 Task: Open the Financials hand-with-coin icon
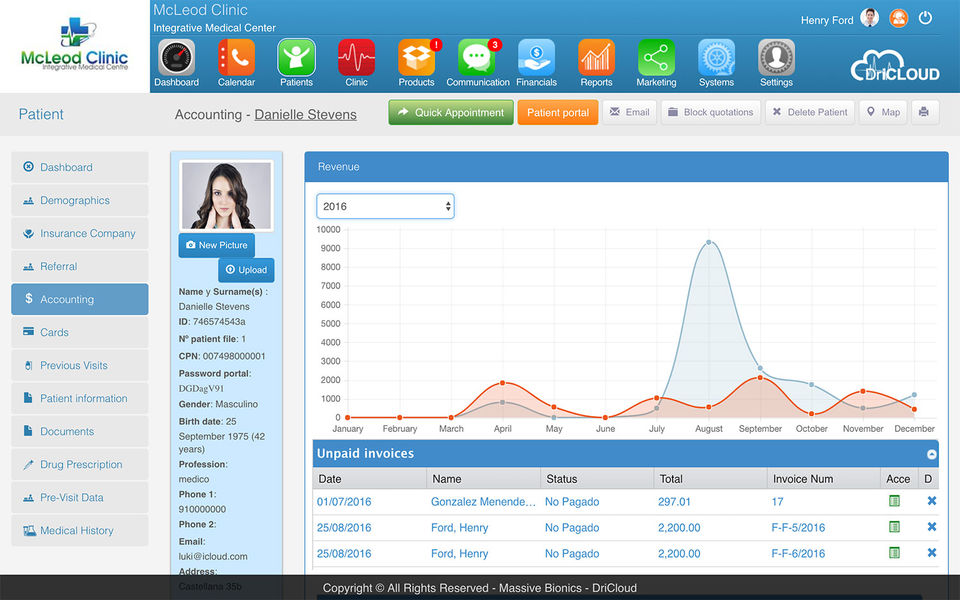tap(536, 58)
